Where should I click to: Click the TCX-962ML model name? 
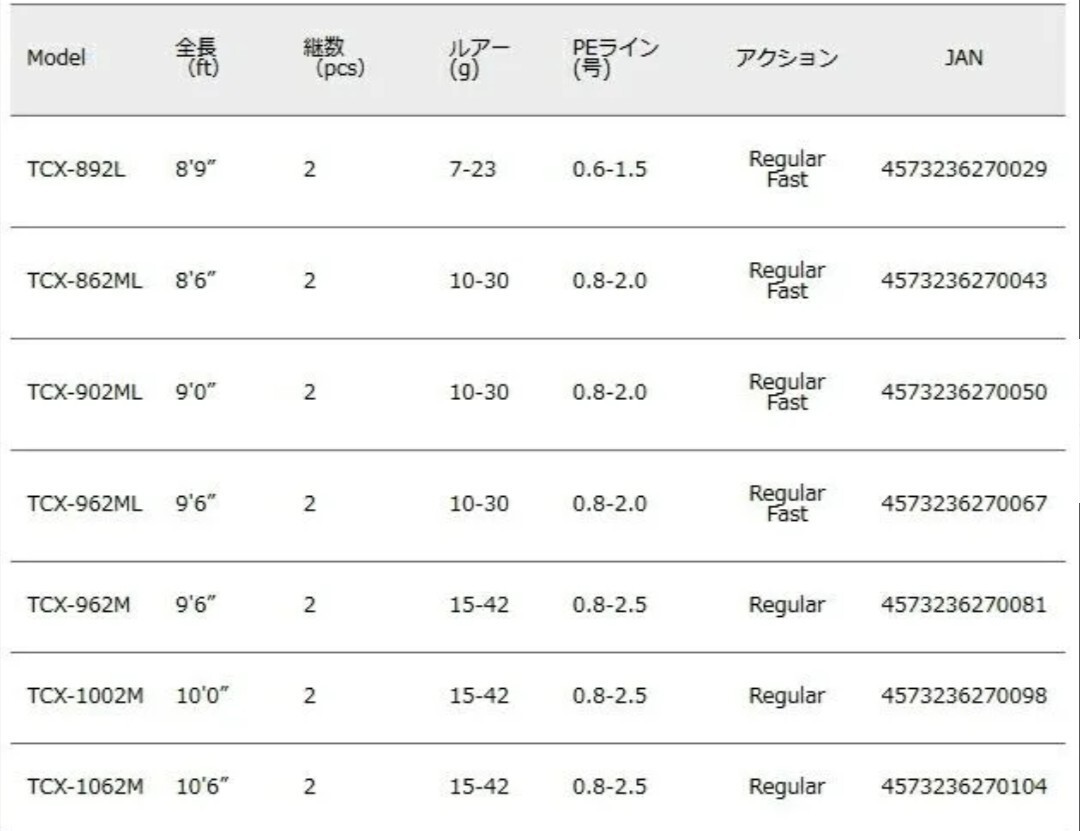pos(84,504)
